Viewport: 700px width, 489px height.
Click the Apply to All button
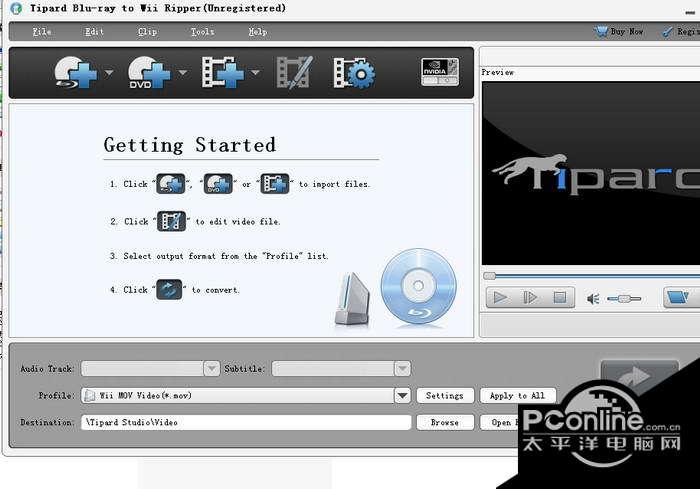point(518,396)
